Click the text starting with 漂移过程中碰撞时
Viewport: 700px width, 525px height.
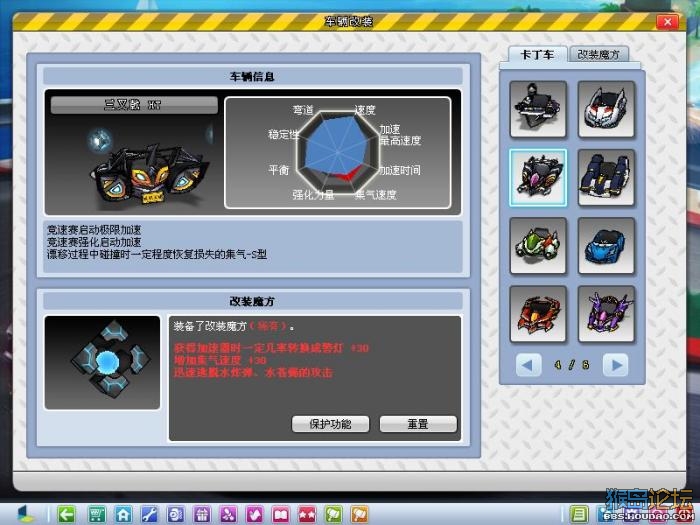[x=157, y=254]
